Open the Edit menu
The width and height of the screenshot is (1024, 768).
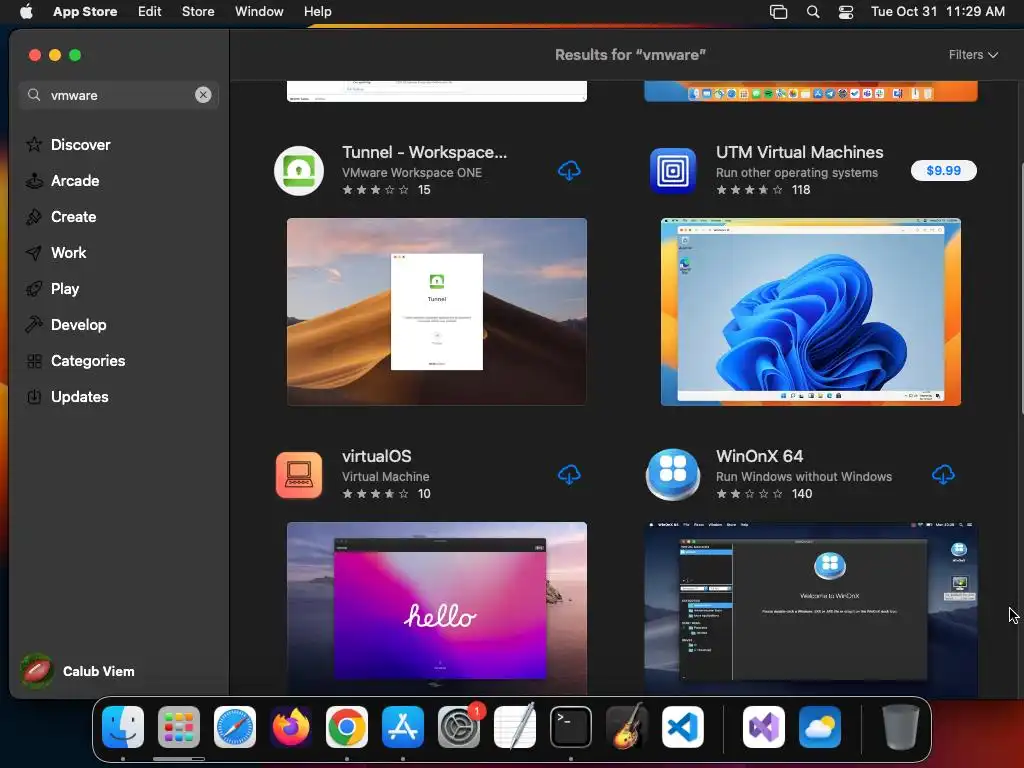click(150, 11)
